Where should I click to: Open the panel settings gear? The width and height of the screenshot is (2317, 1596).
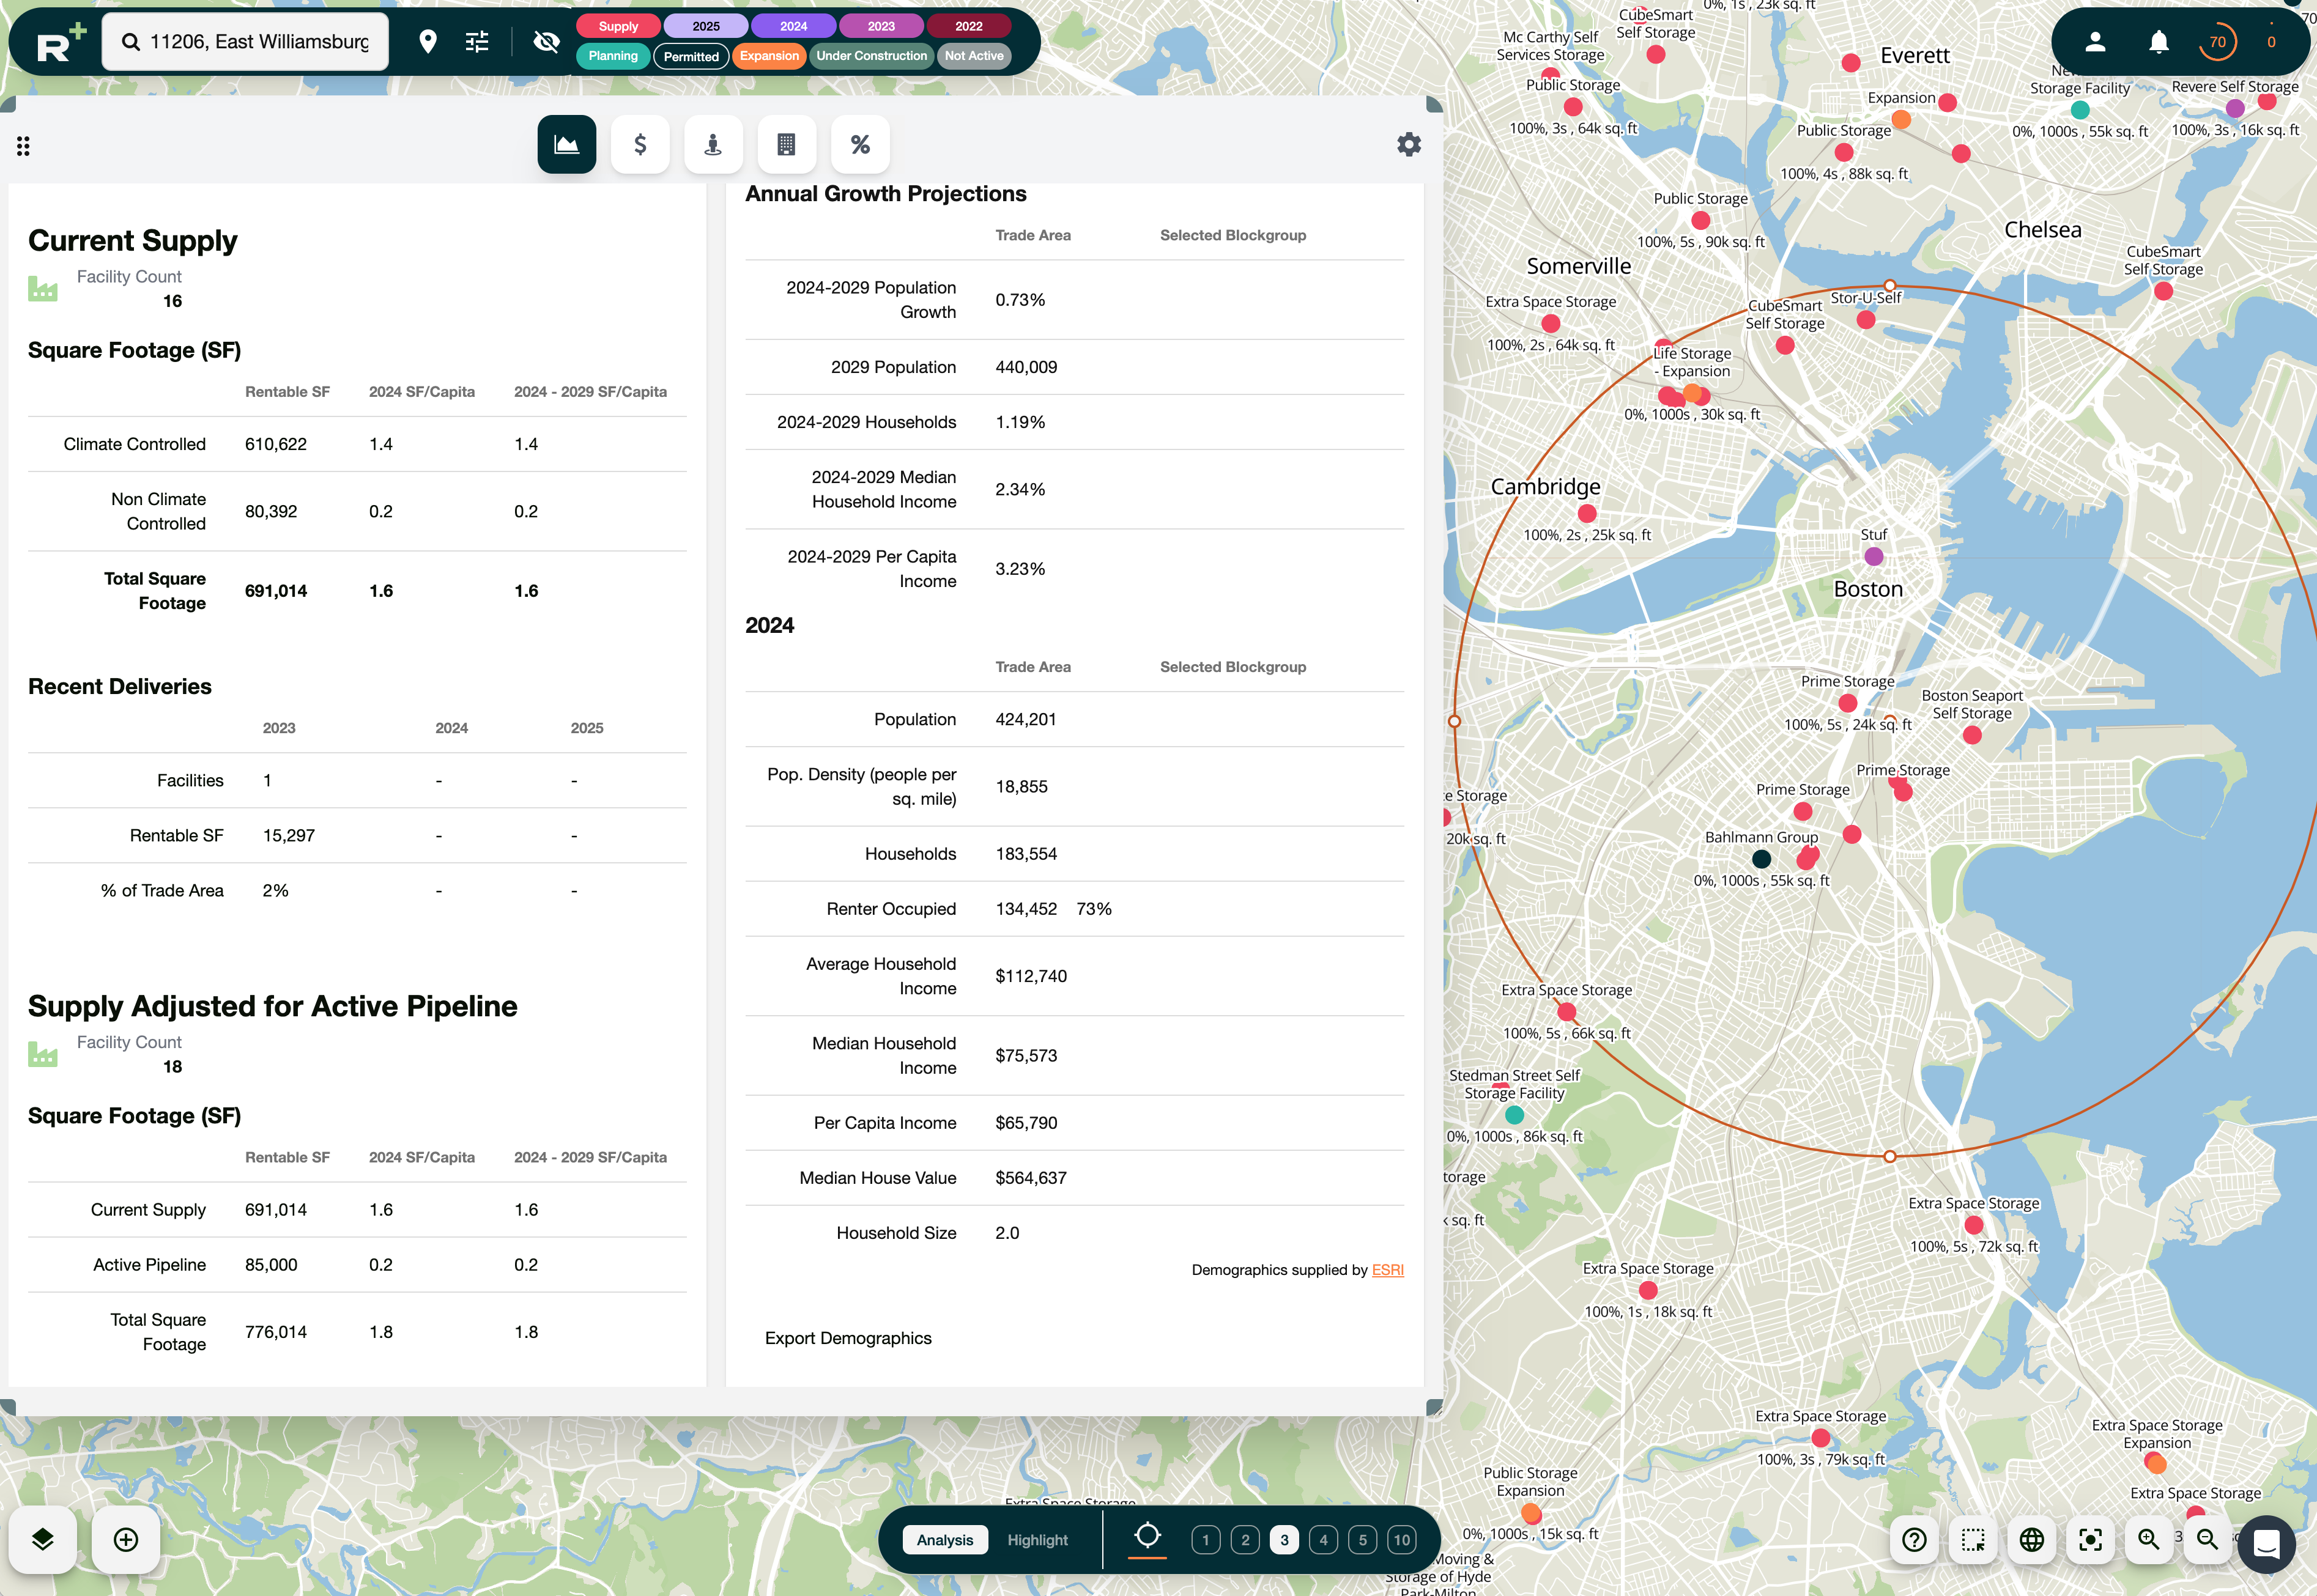tap(1408, 145)
